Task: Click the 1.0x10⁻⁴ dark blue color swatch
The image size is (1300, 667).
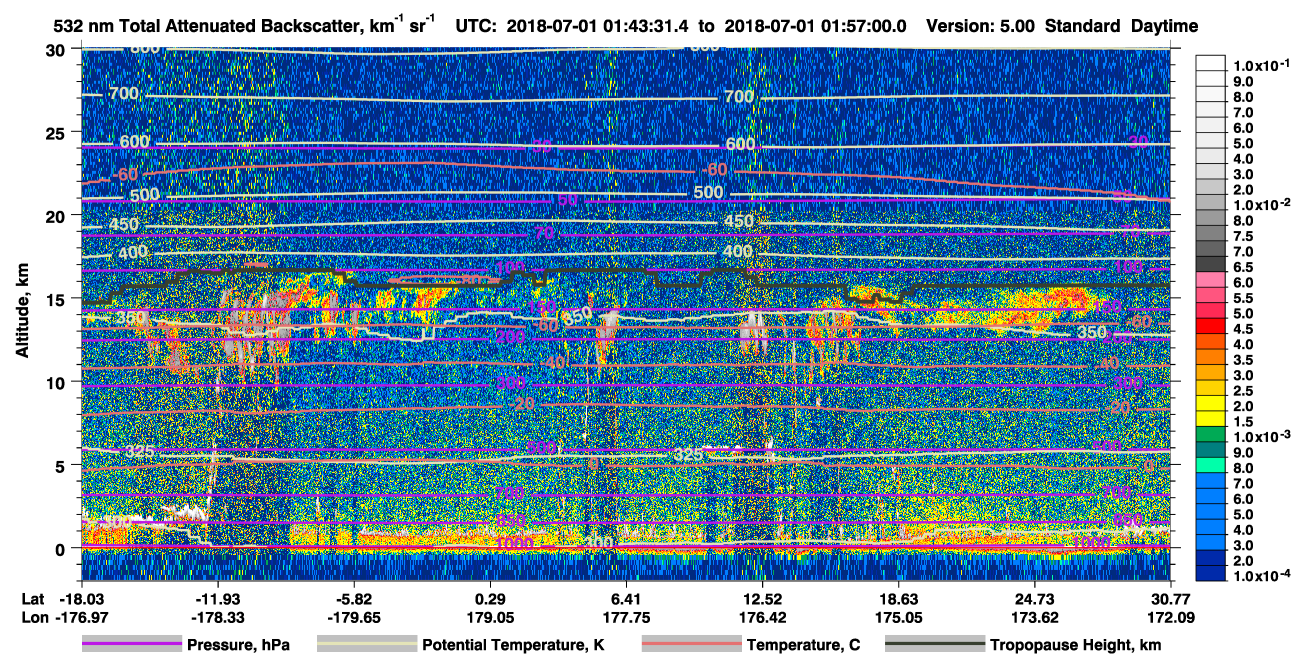Action: click(1210, 573)
